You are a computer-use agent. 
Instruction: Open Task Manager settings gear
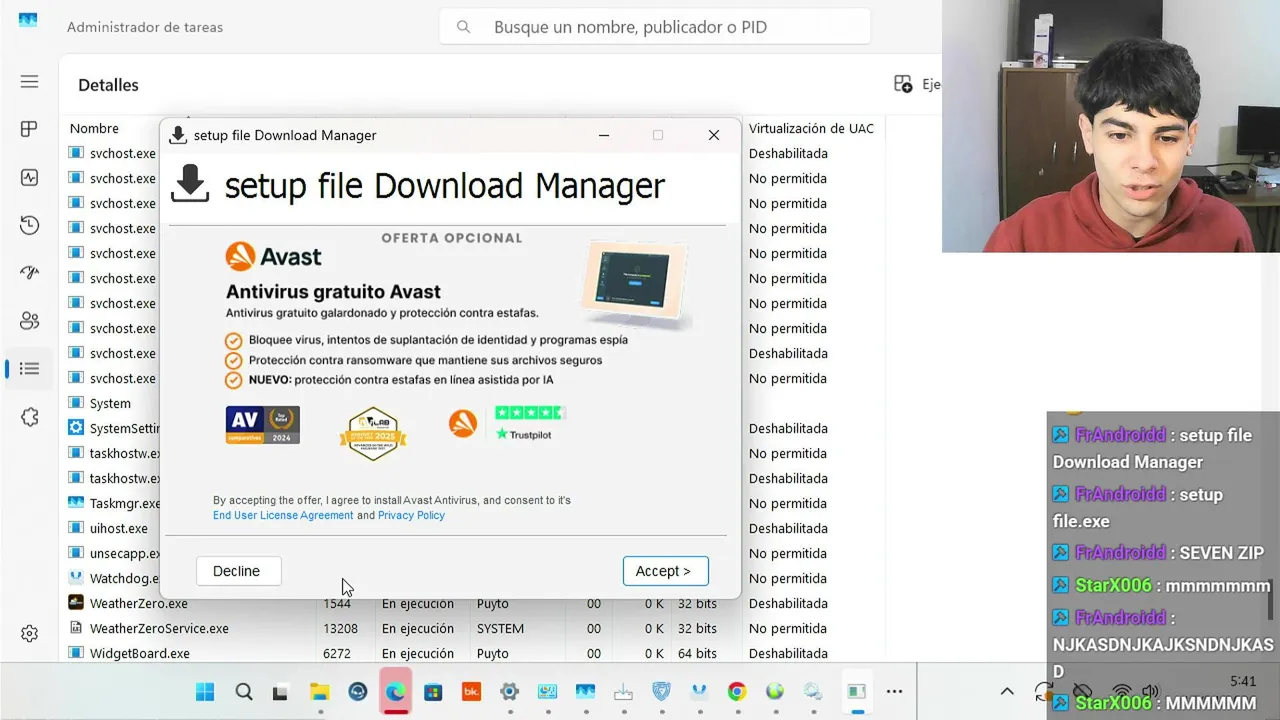pyautogui.click(x=29, y=634)
